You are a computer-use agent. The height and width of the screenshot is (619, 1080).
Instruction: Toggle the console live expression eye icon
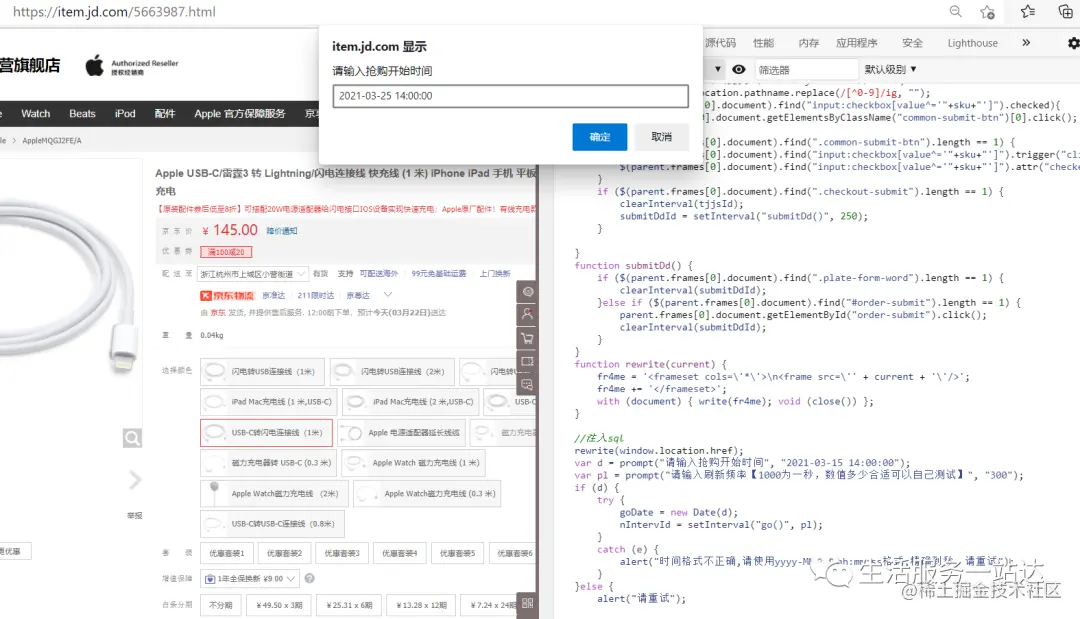point(738,70)
